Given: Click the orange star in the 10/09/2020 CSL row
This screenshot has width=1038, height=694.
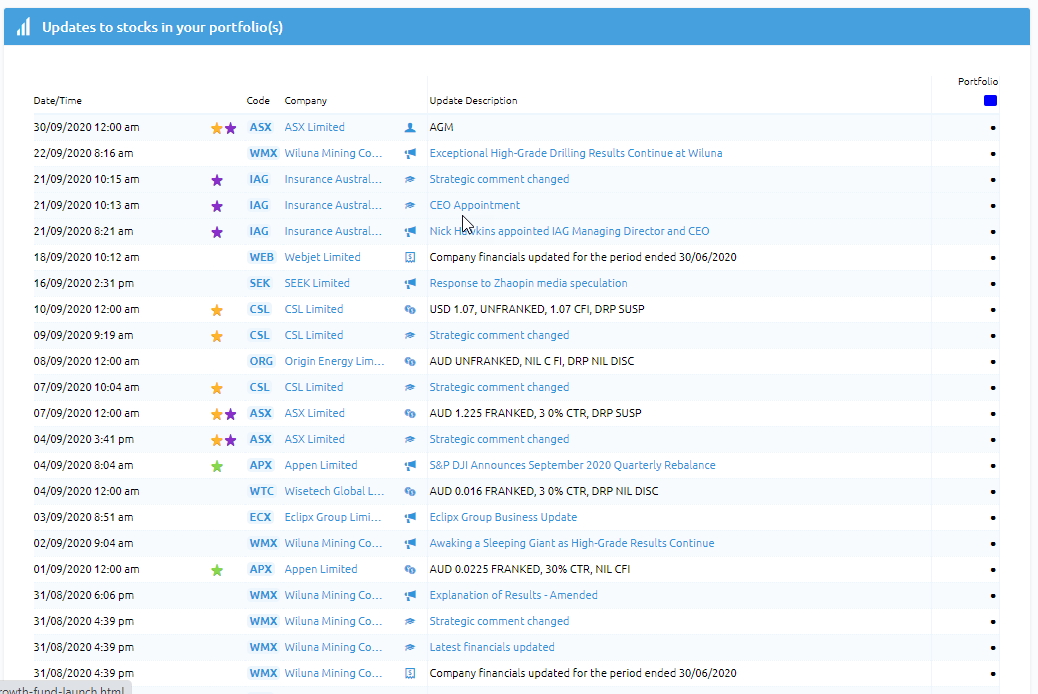Looking at the screenshot, I should coord(216,310).
